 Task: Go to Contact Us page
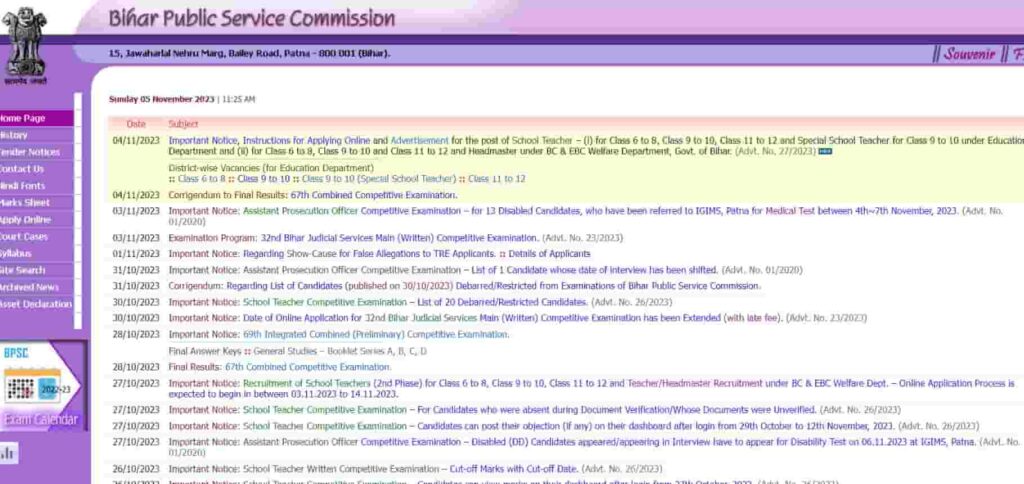tap(37, 169)
